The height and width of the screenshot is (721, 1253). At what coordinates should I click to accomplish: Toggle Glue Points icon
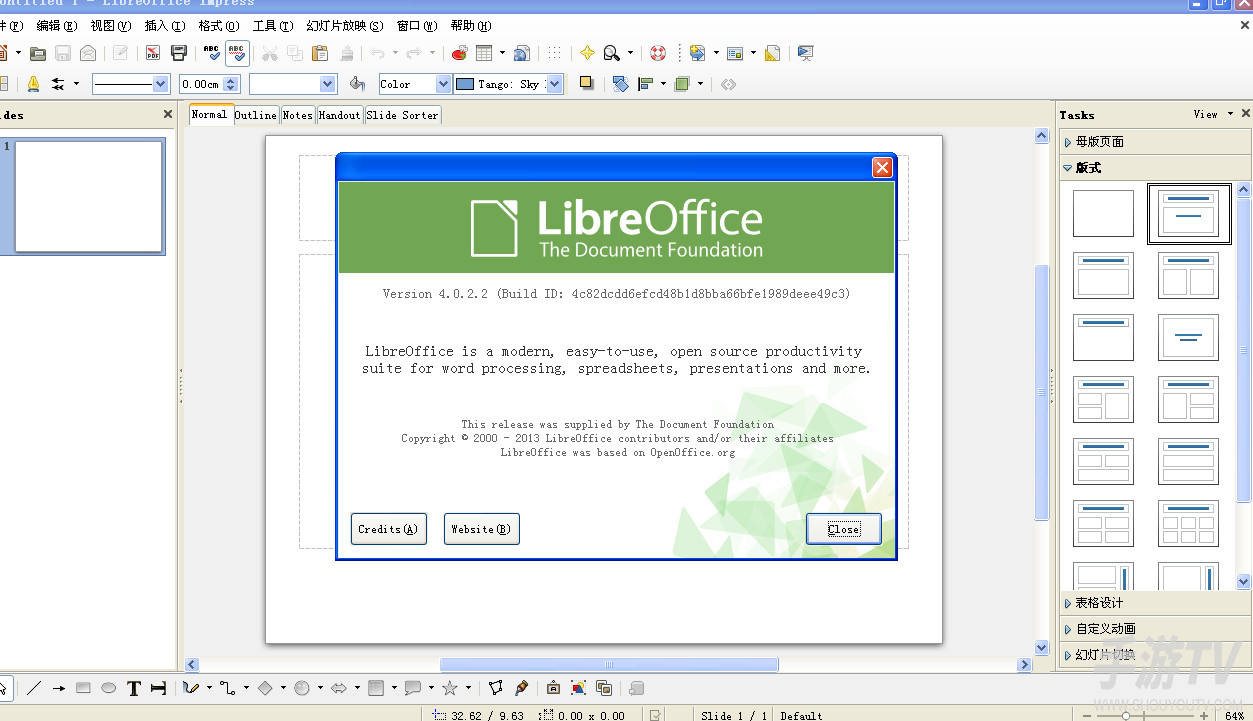pyautogui.click(x=521, y=688)
